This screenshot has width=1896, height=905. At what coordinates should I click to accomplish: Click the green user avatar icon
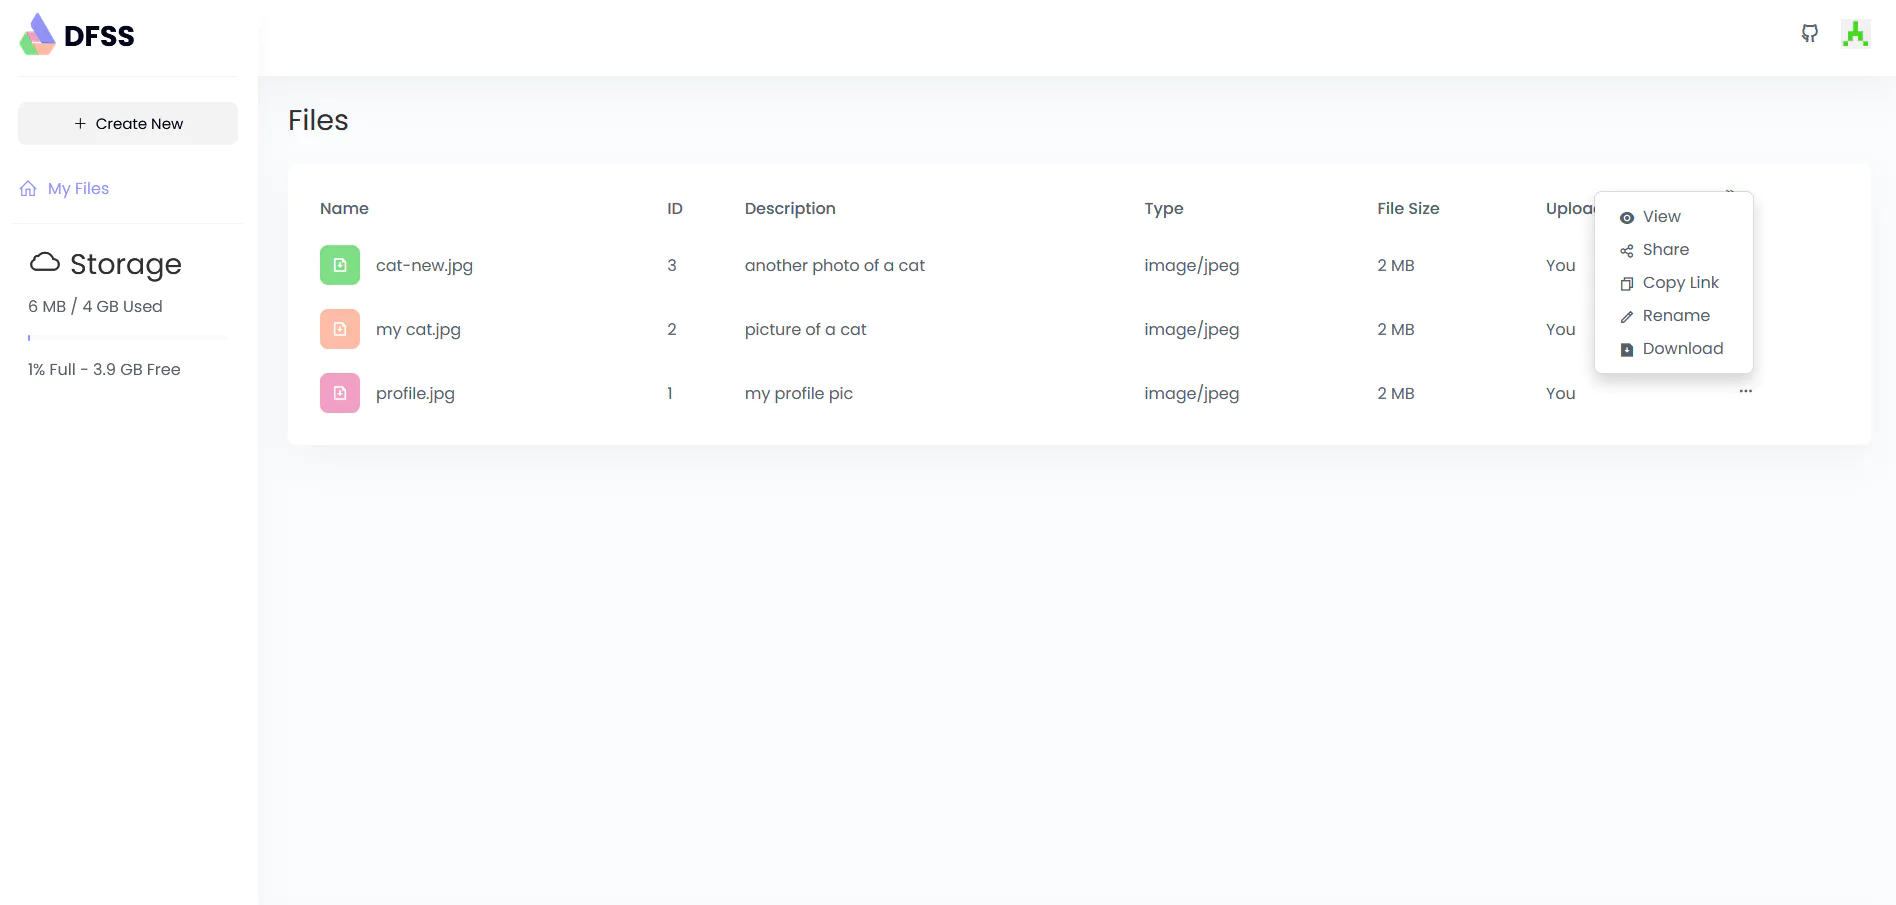[1855, 34]
